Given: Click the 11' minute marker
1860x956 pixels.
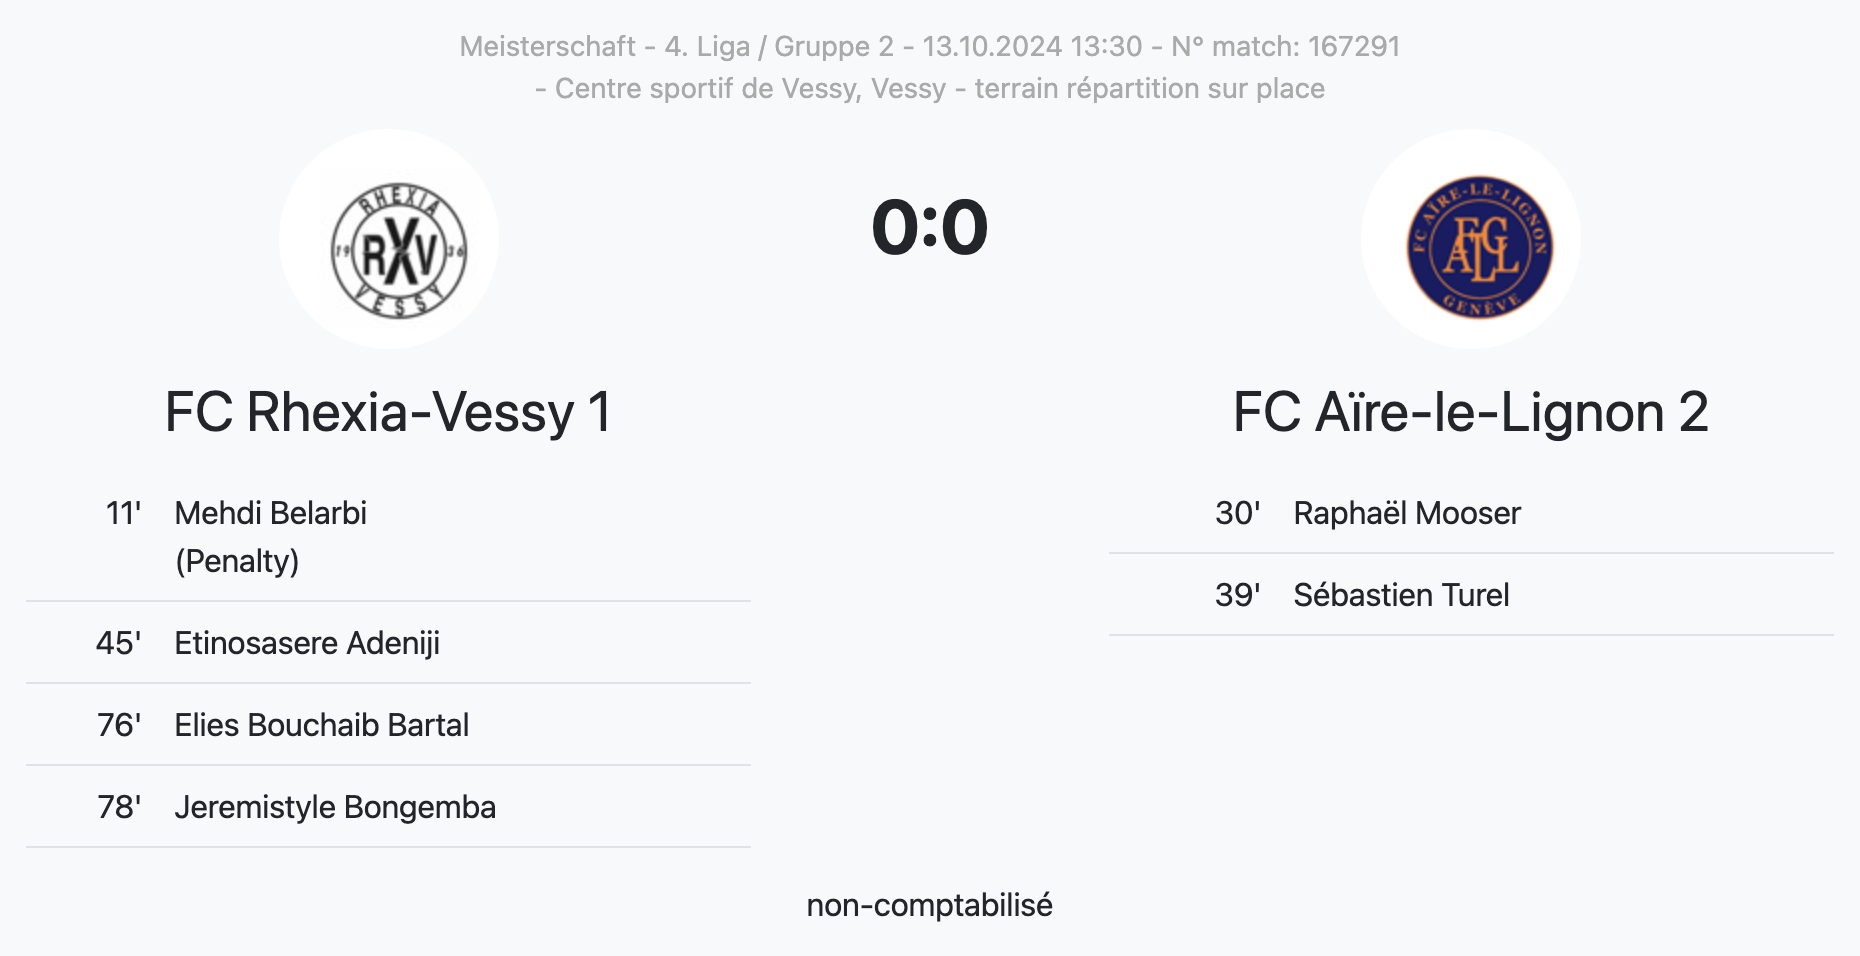Looking at the screenshot, I should 123,513.
